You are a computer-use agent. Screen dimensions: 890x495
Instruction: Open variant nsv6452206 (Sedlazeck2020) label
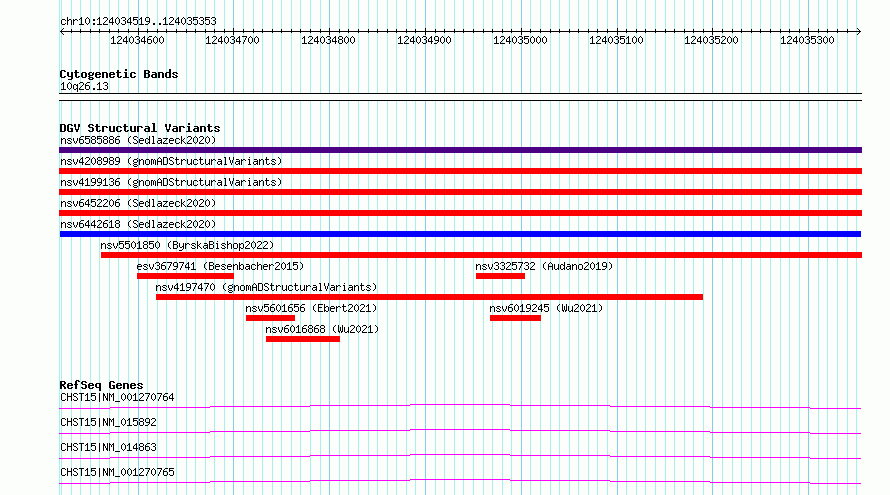coord(138,203)
